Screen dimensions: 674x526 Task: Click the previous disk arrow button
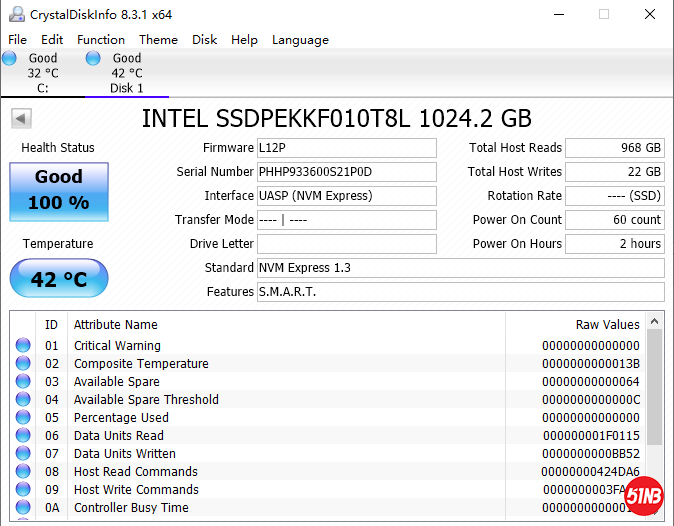[x=20, y=119]
